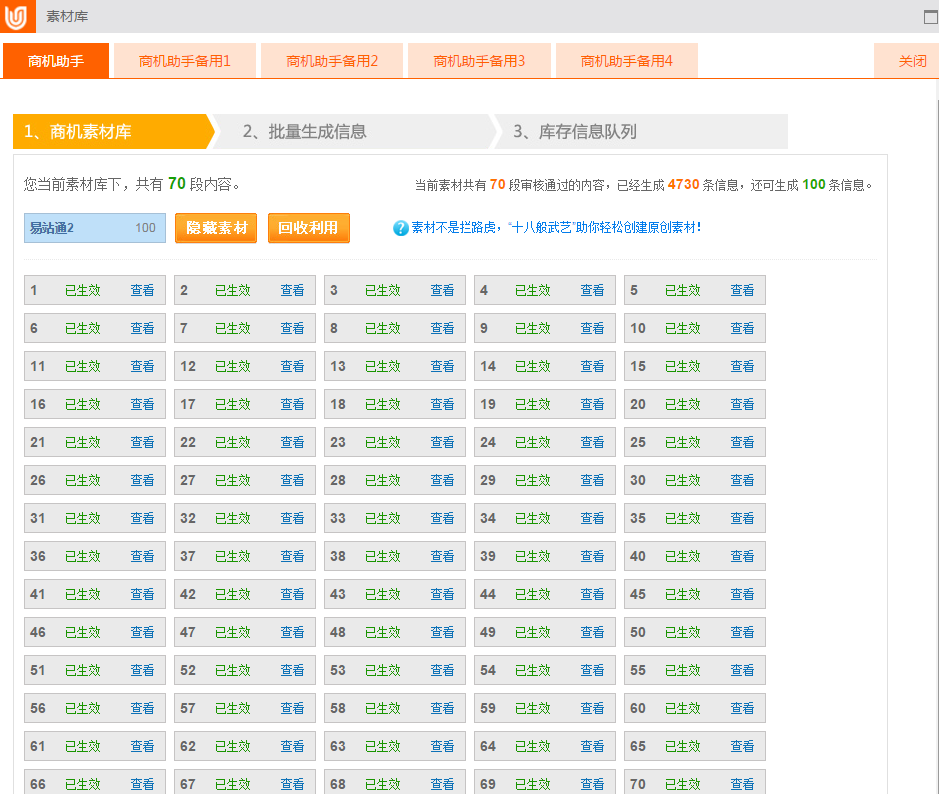Image resolution: width=939 pixels, height=794 pixels.
Task: Click the maximize window icon
Action: tap(930, 17)
